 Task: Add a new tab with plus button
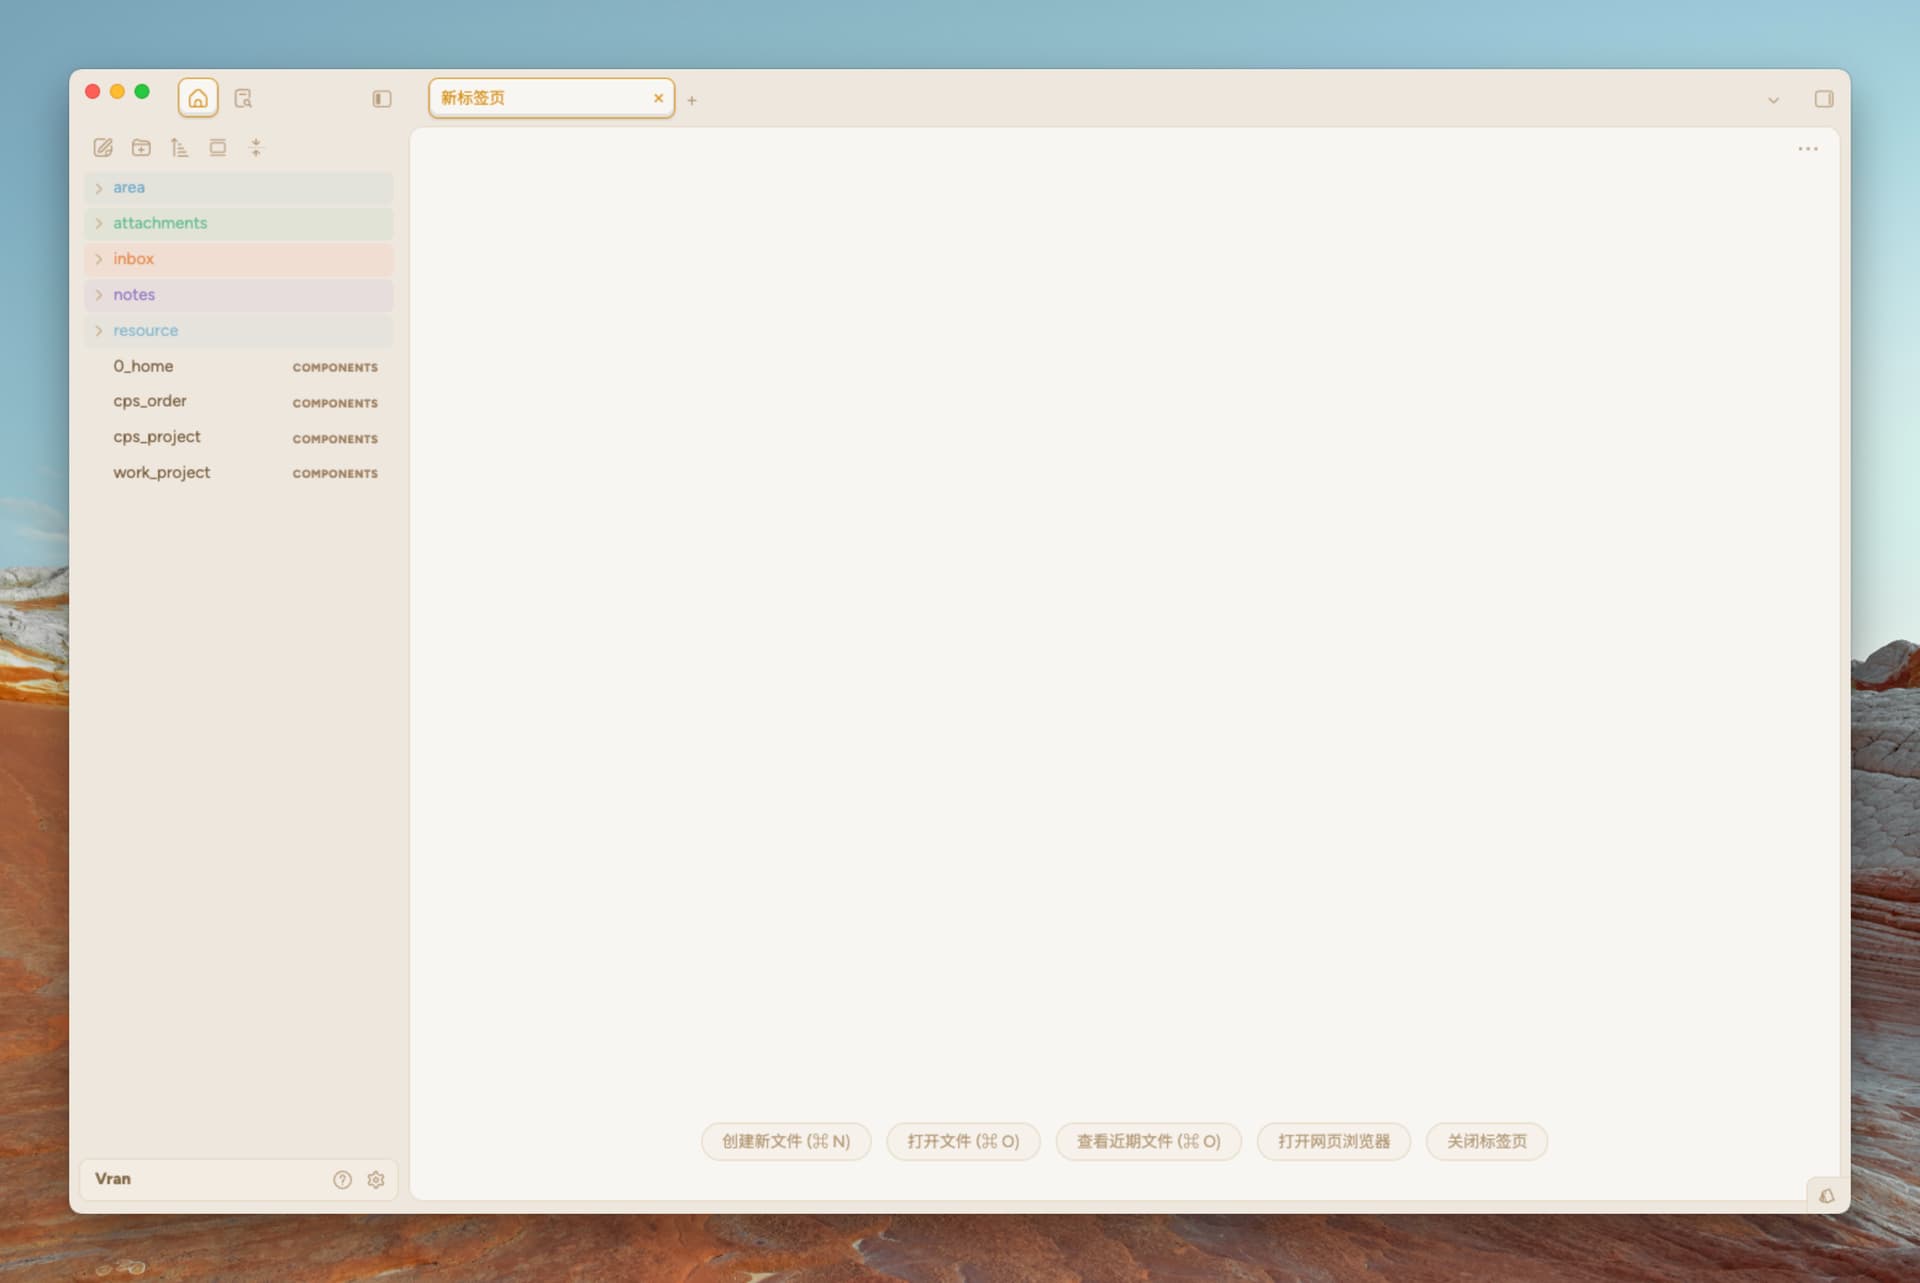tap(692, 100)
